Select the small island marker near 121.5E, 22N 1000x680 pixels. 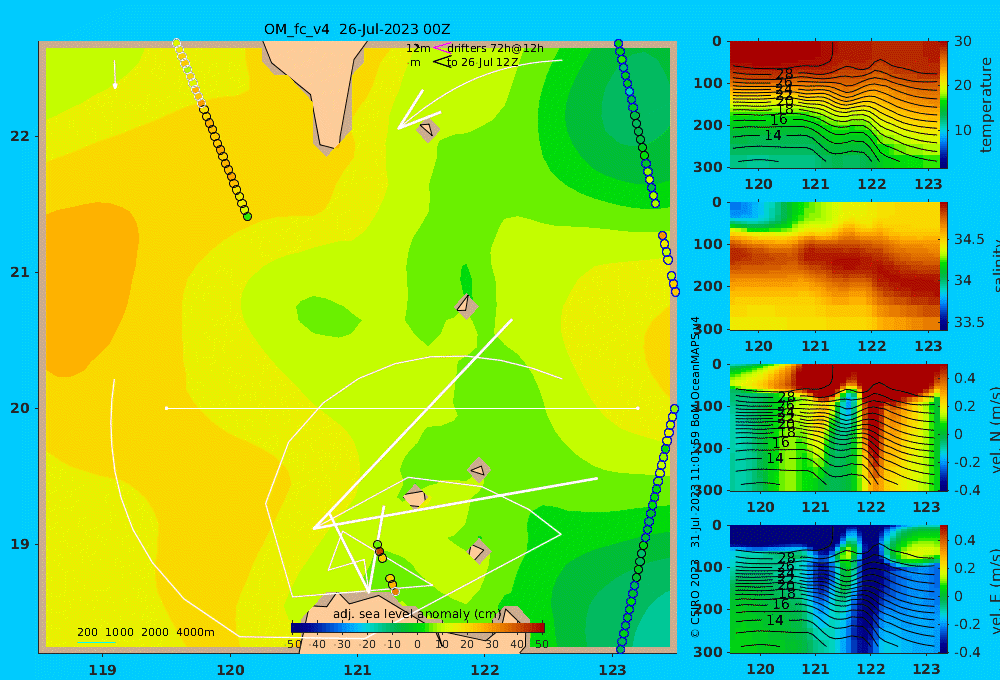(x=428, y=130)
